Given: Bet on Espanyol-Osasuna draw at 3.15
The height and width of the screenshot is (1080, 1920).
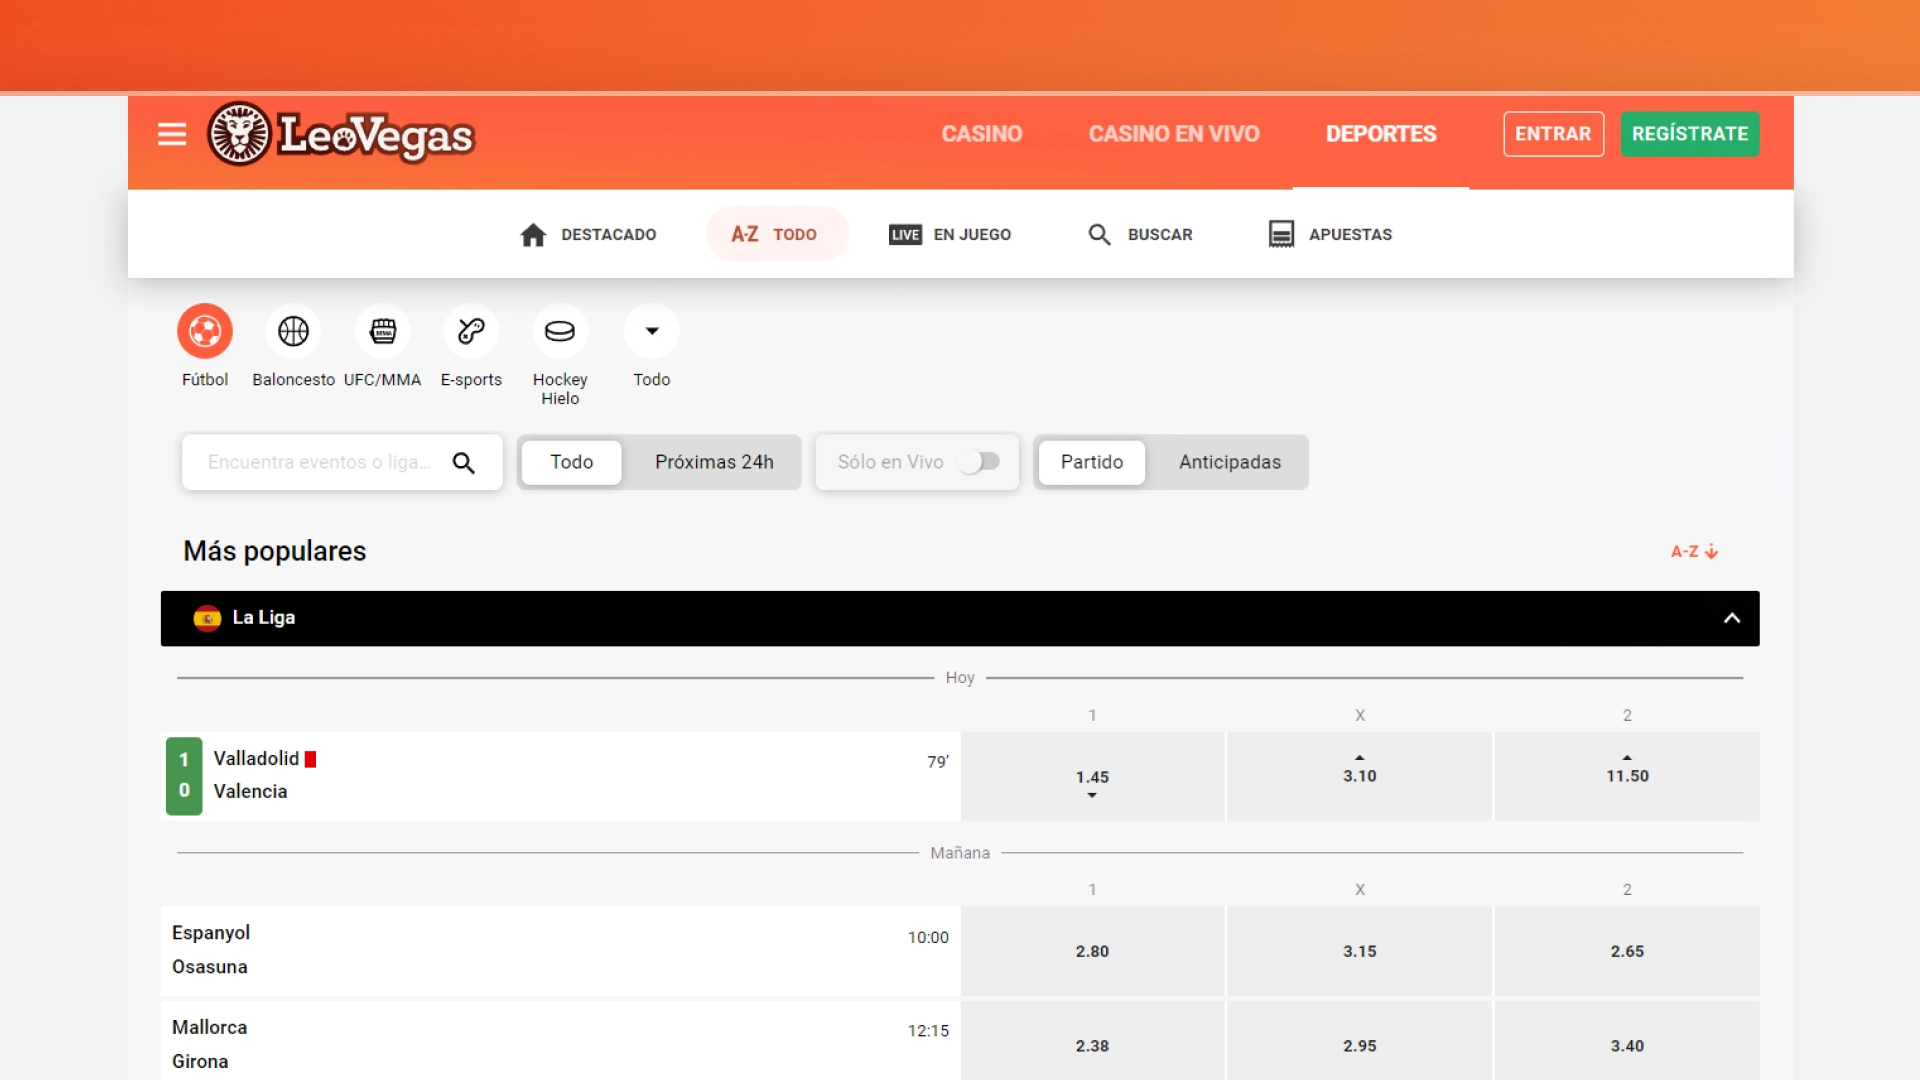Looking at the screenshot, I should (1359, 951).
